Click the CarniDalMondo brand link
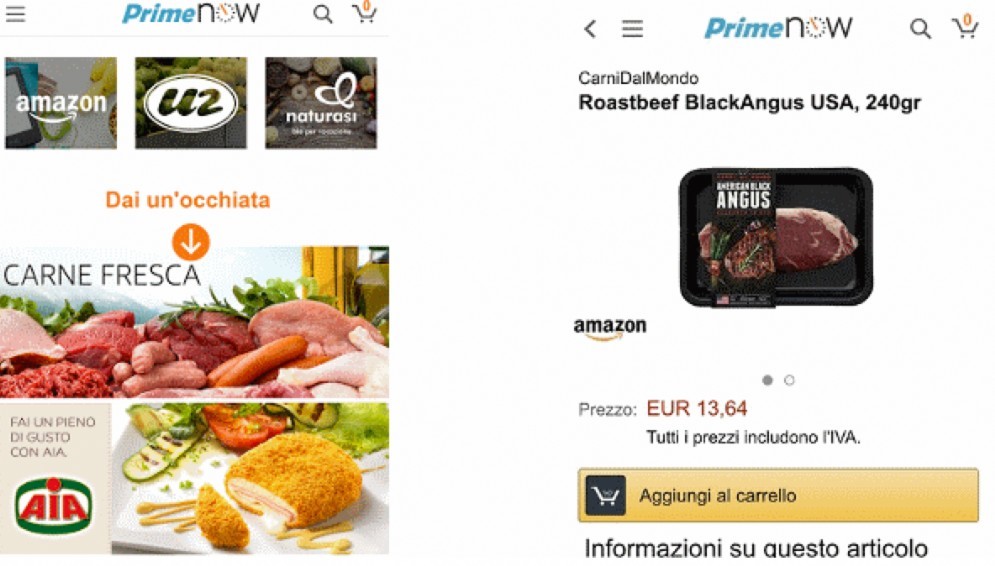995x566 pixels. tap(638, 78)
